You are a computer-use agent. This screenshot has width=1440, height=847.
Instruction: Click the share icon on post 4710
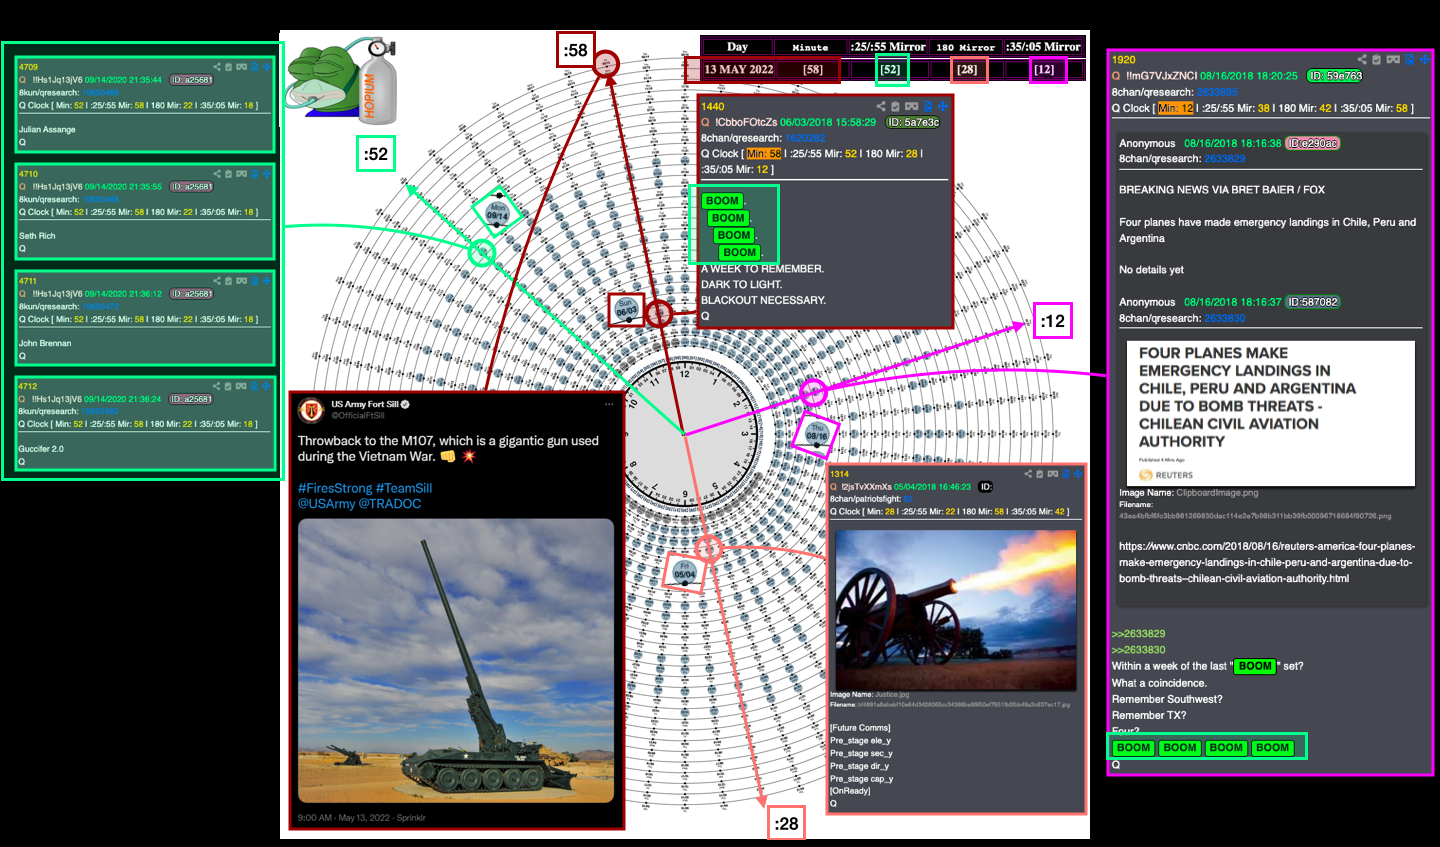click(217, 174)
